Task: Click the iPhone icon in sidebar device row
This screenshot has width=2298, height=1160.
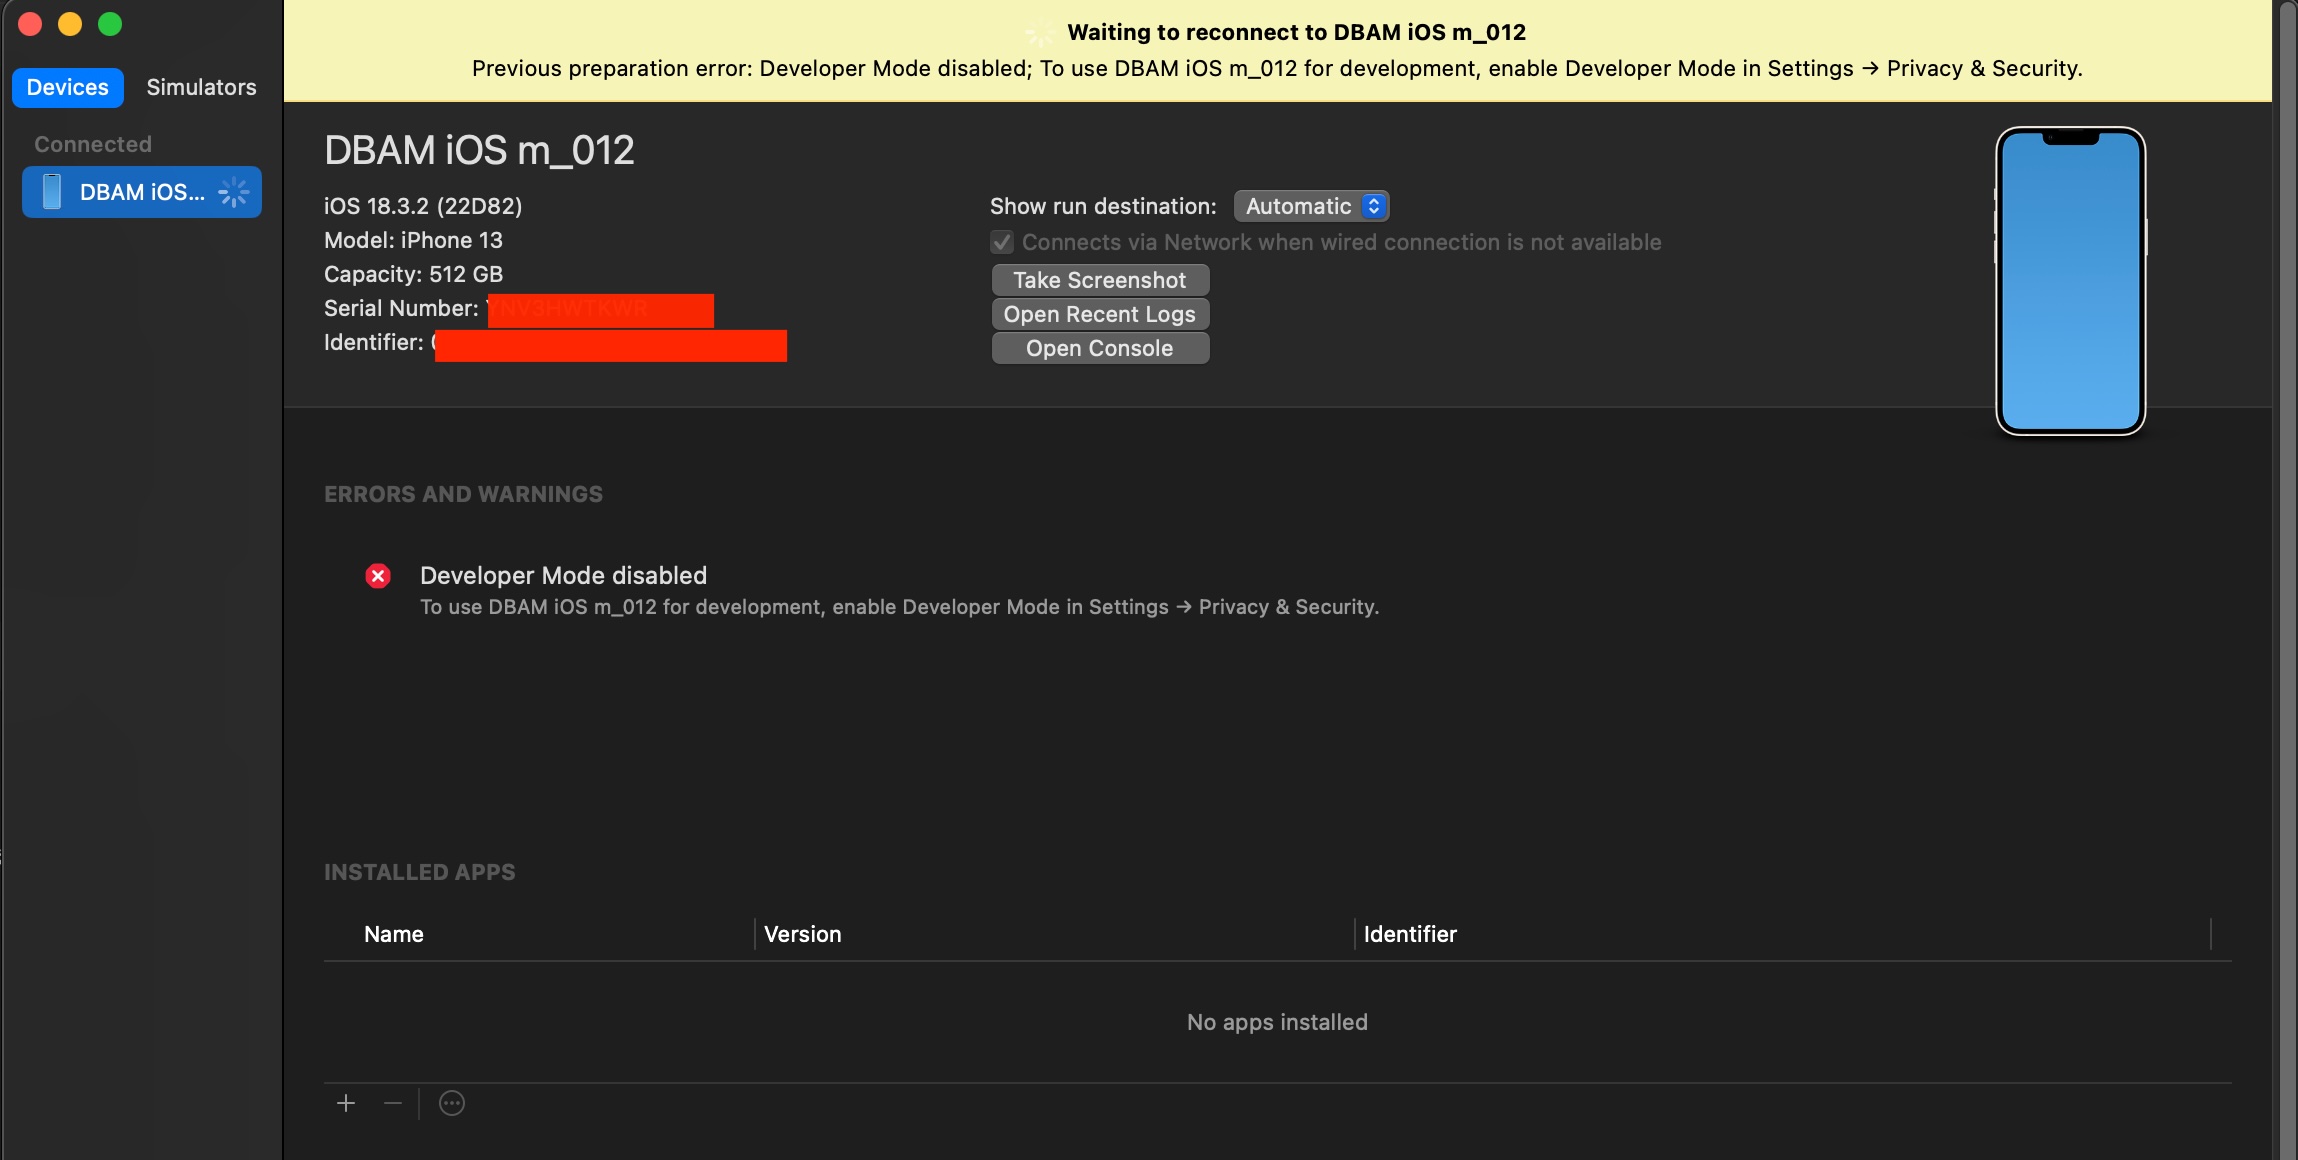Action: pos(52,192)
